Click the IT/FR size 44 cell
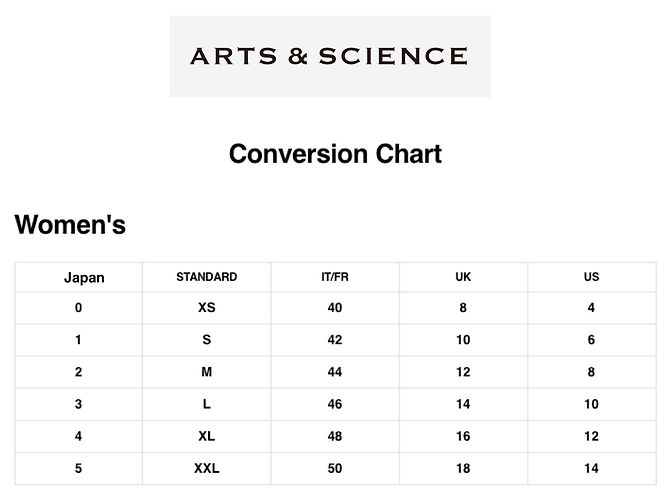 pyautogui.click(x=335, y=372)
